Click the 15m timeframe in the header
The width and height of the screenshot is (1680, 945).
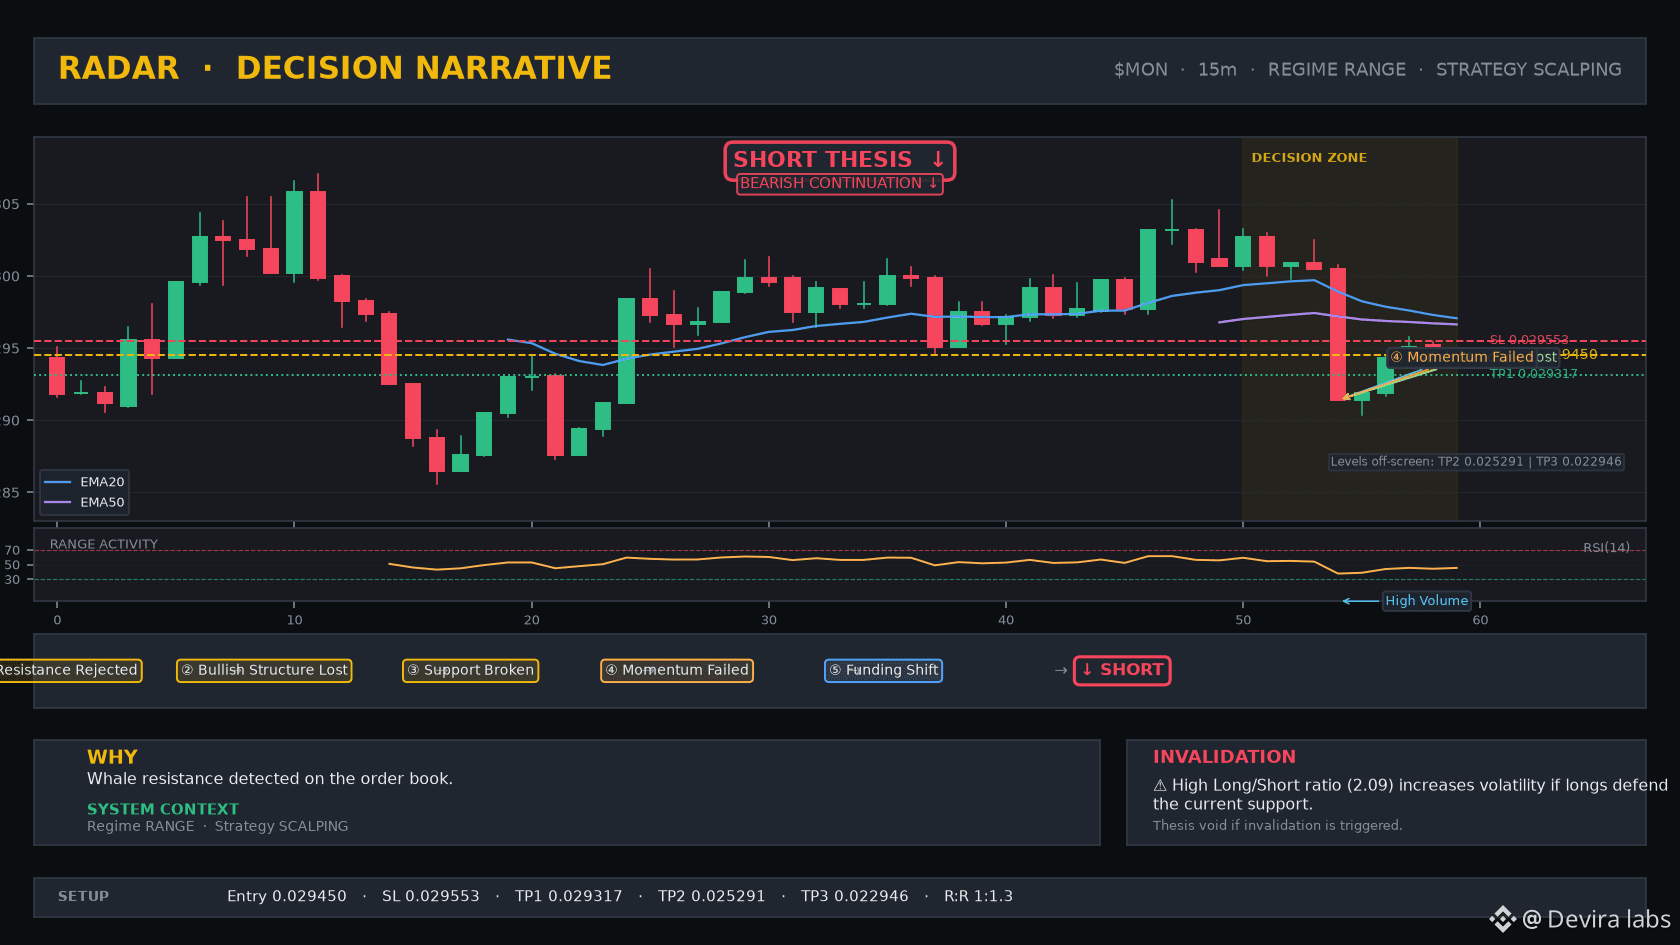click(1217, 70)
